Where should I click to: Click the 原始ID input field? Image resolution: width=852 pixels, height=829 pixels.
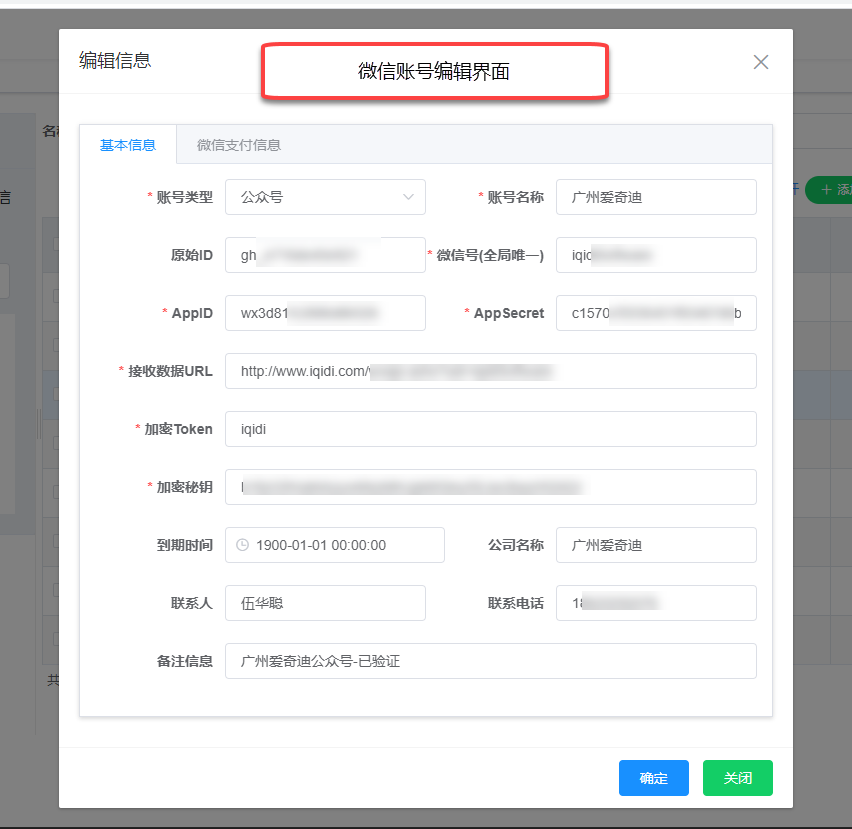pyautogui.click(x=325, y=255)
